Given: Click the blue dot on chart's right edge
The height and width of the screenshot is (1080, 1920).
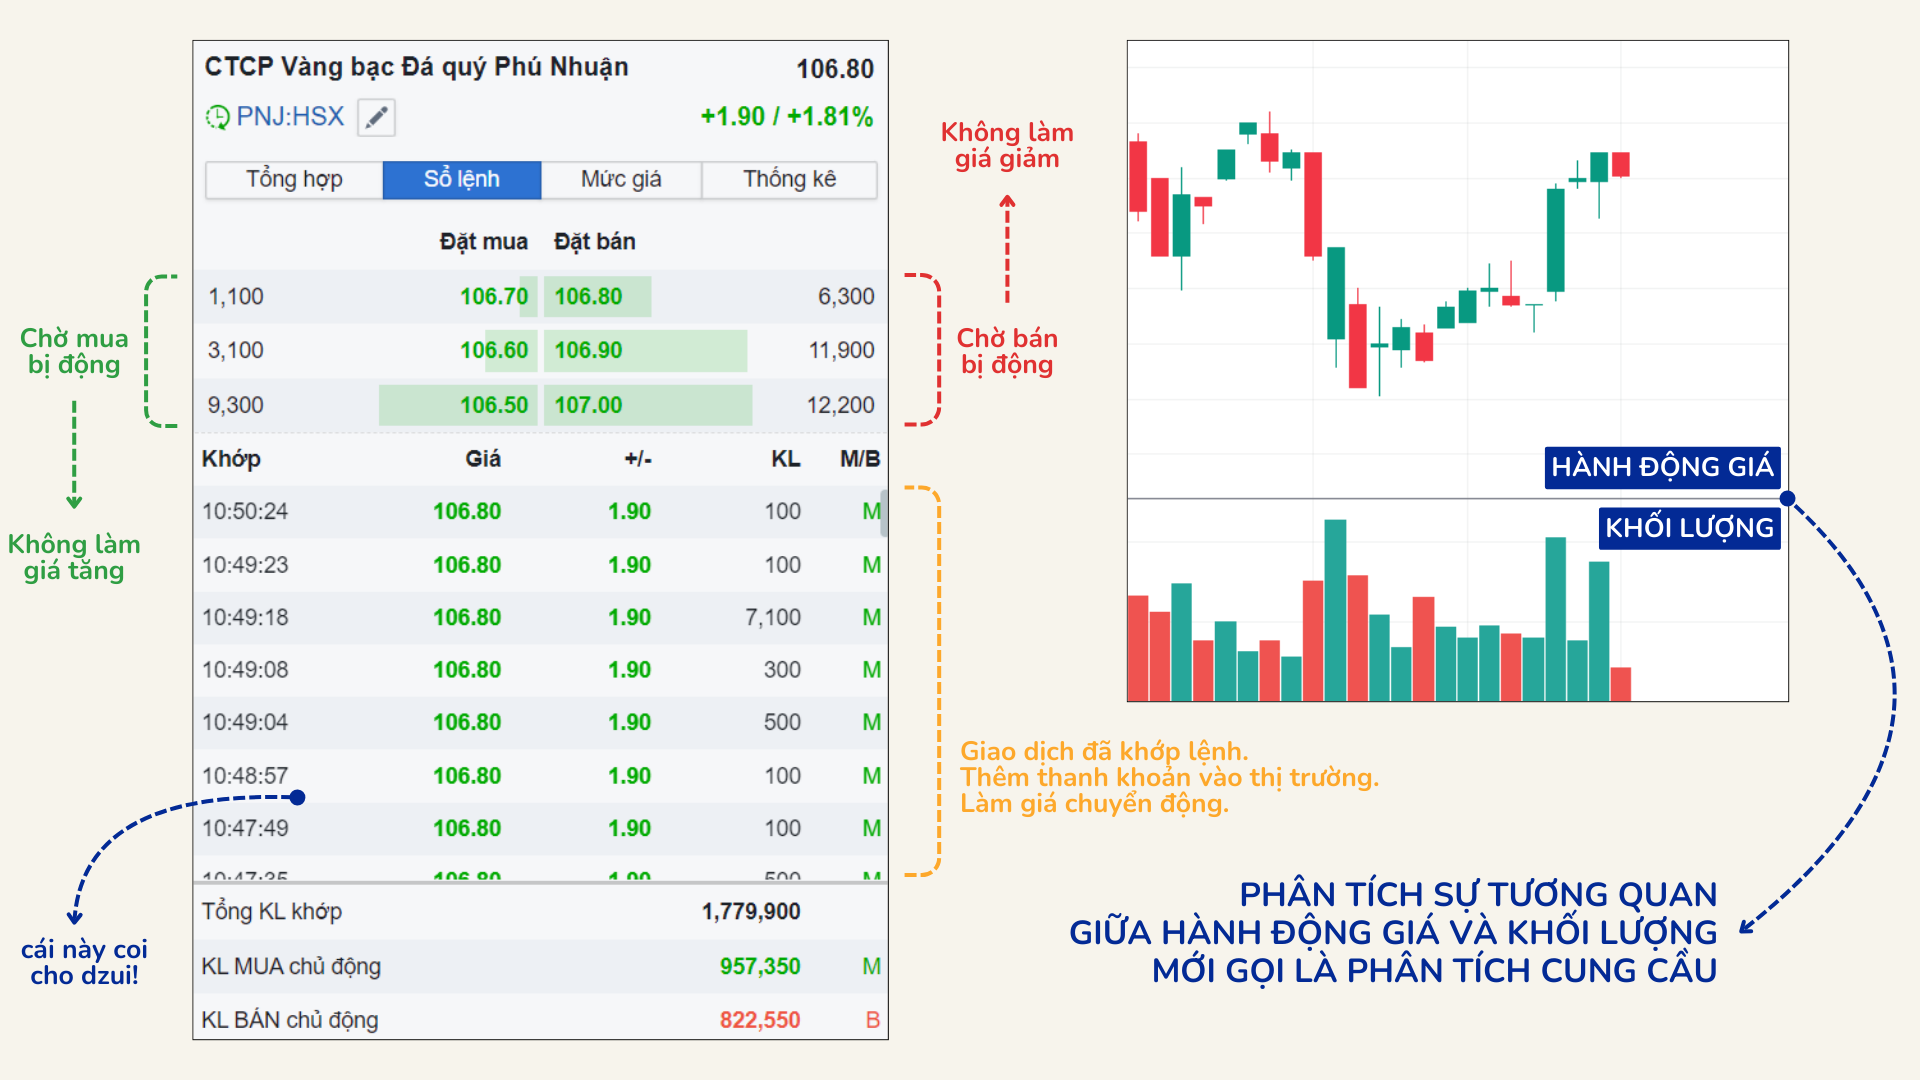Looking at the screenshot, I should (x=1787, y=498).
